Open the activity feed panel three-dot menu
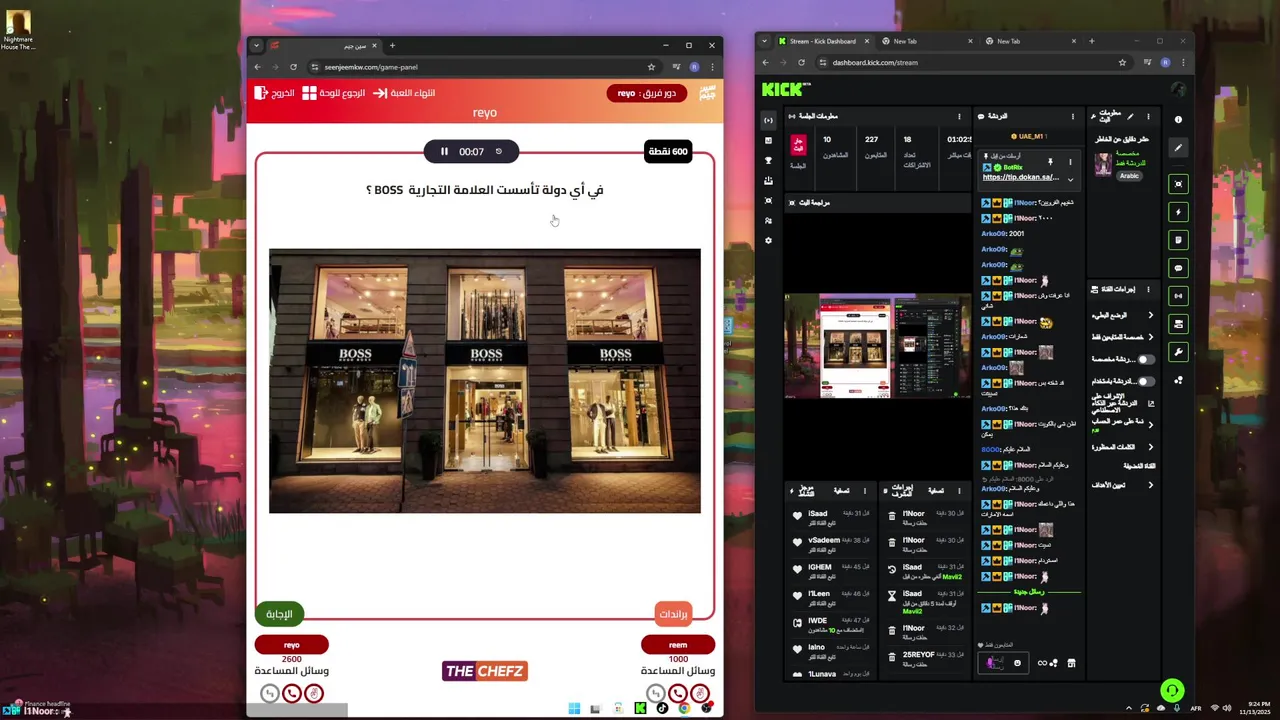This screenshot has width=1280, height=720. click(x=865, y=491)
